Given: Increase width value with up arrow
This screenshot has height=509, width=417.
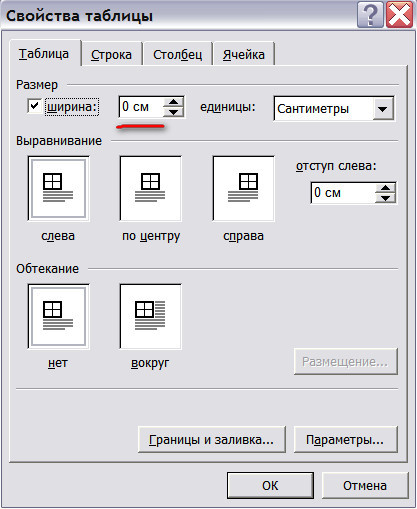Looking at the screenshot, I should pyautogui.click(x=173, y=102).
